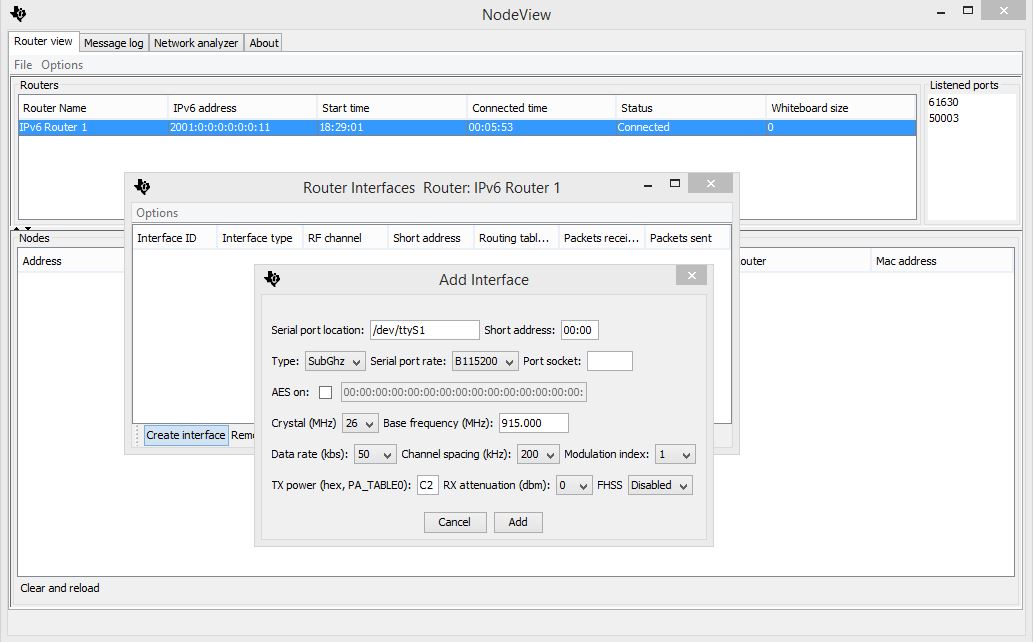Click the Packets received column header
The height and width of the screenshot is (642, 1033).
pyautogui.click(x=601, y=238)
